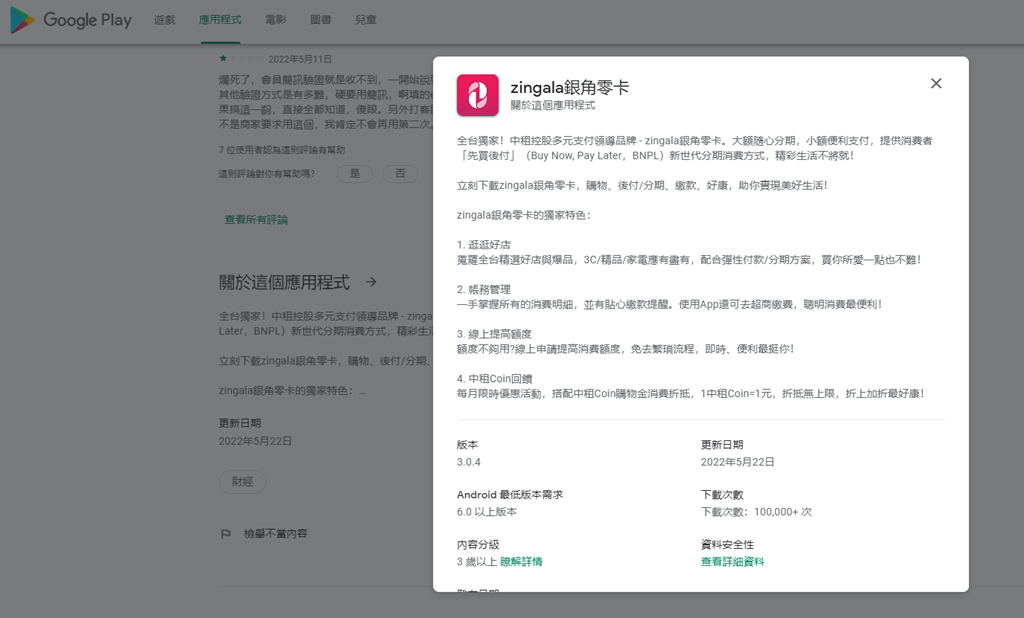Open the 圖書 tab
1024x618 pixels.
click(321, 20)
